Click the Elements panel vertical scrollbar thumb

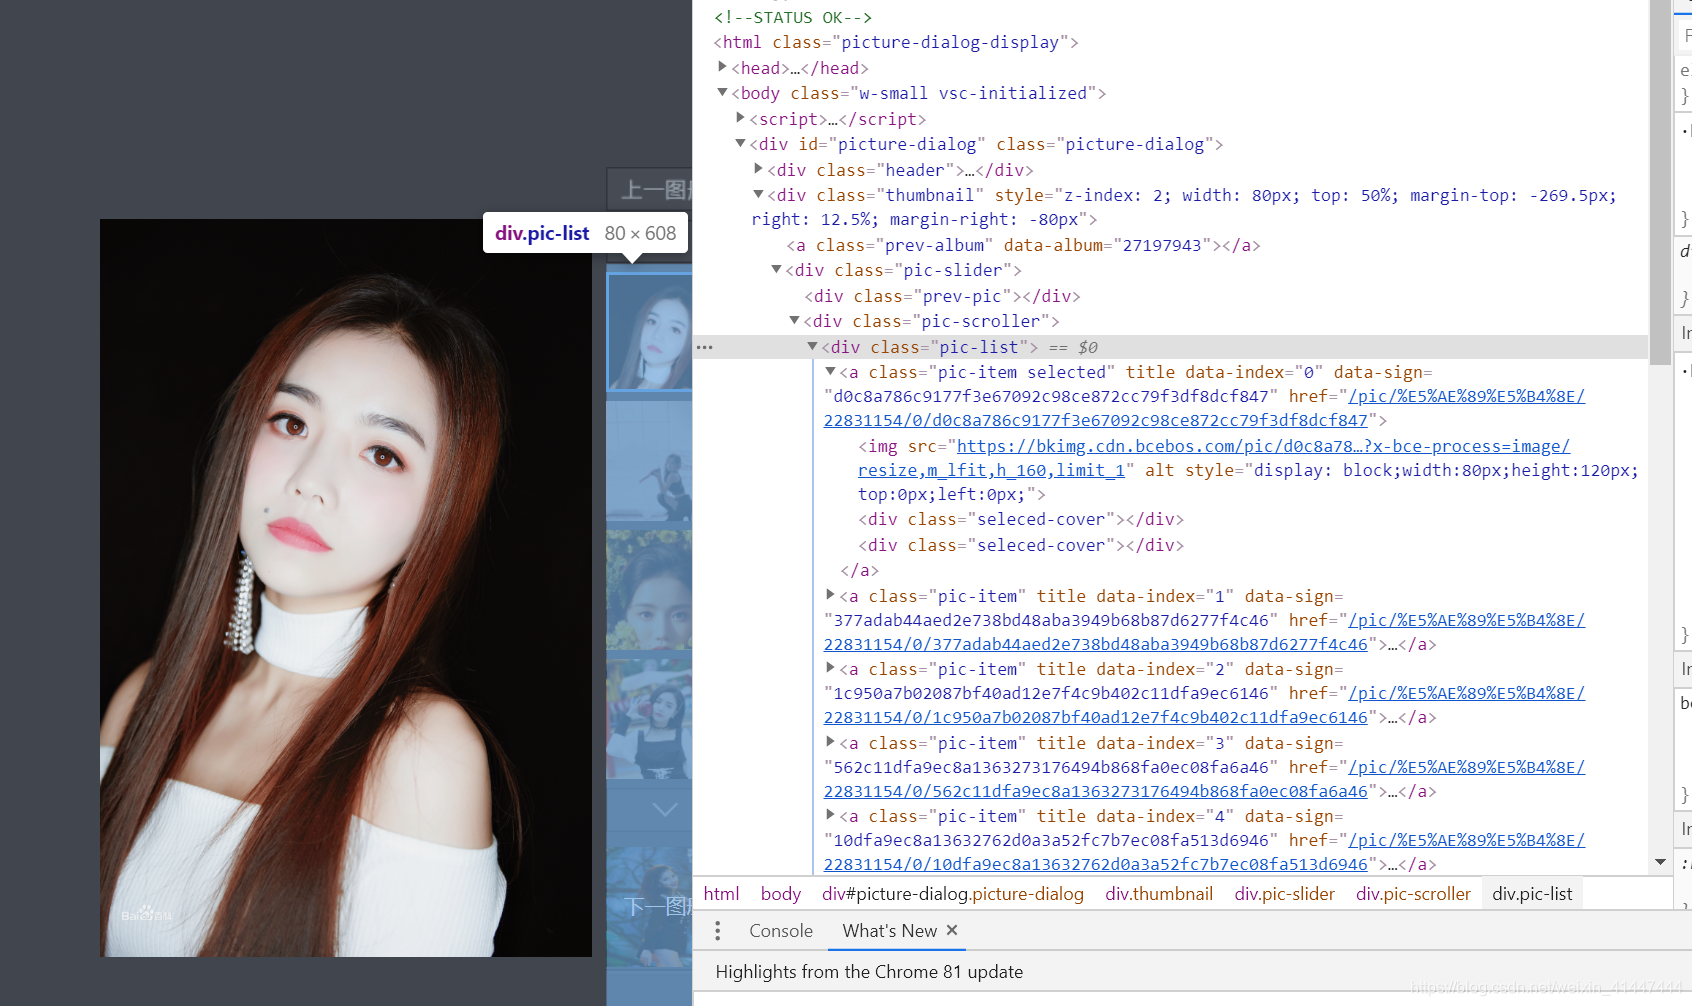(x=1660, y=183)
